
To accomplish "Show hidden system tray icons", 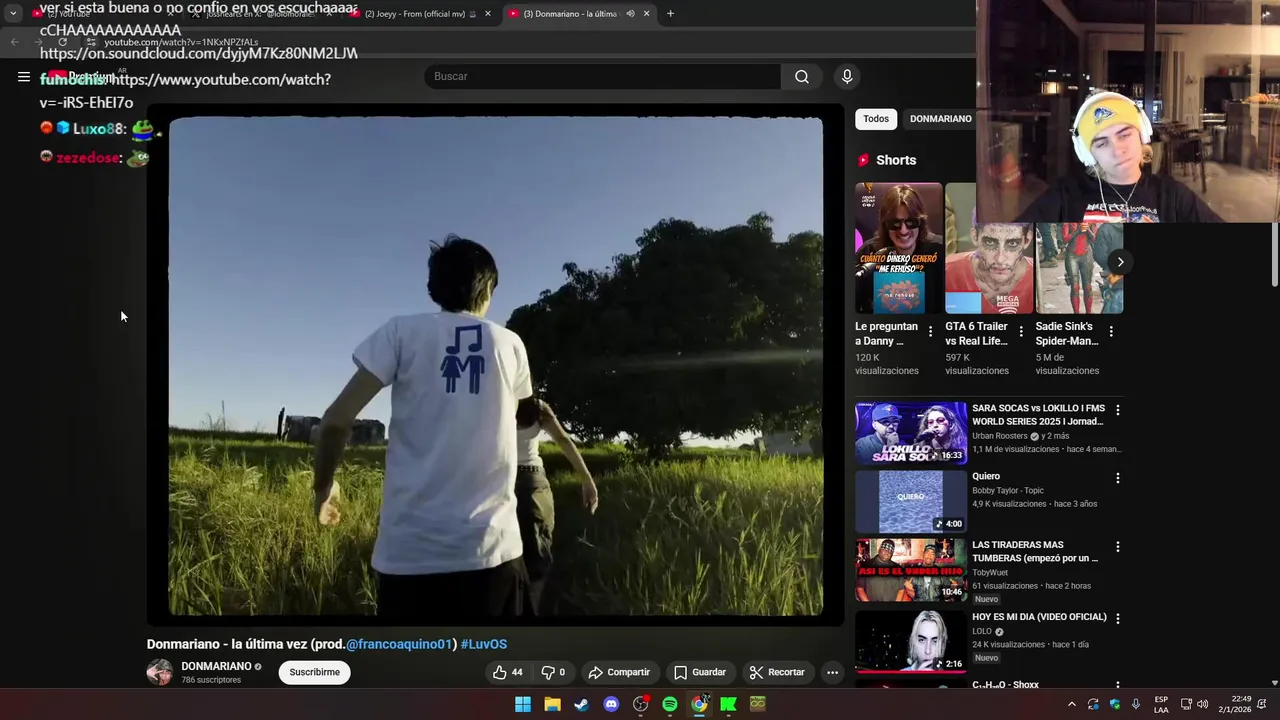I will point(1072,704).
